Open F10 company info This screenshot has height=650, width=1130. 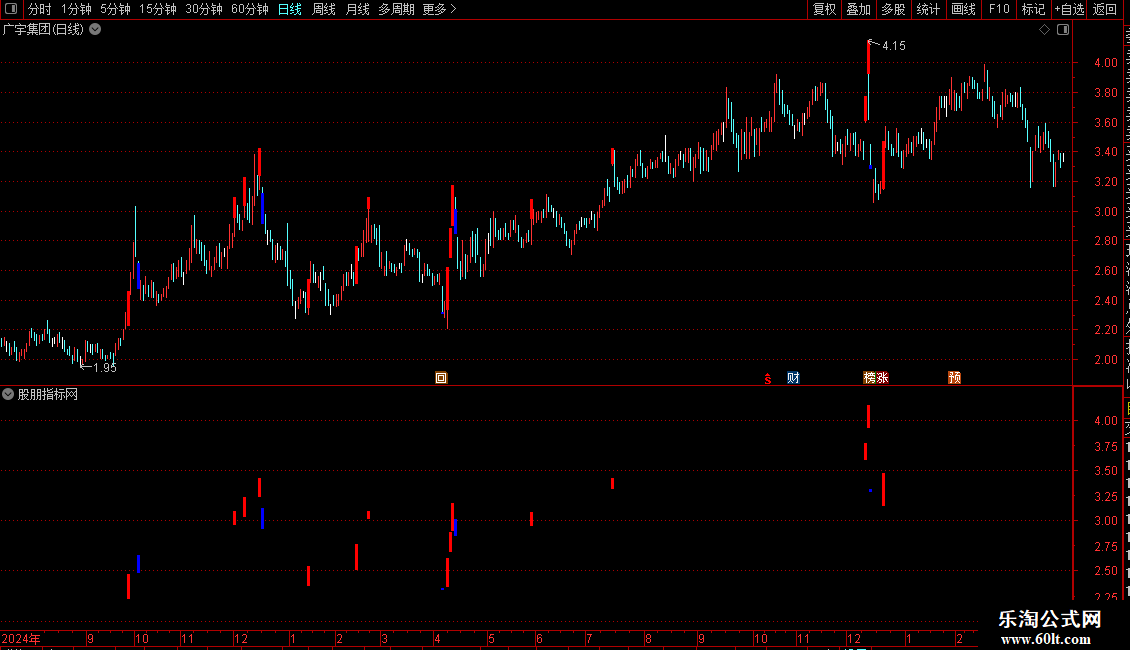999,9
